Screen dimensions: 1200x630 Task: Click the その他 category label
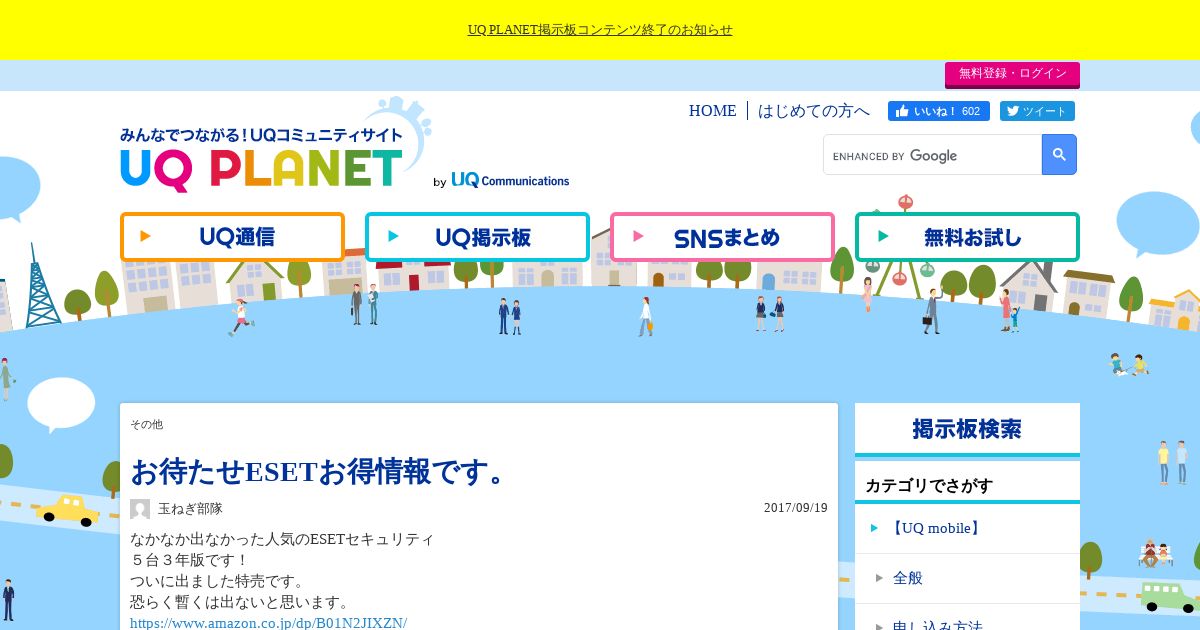146,425
